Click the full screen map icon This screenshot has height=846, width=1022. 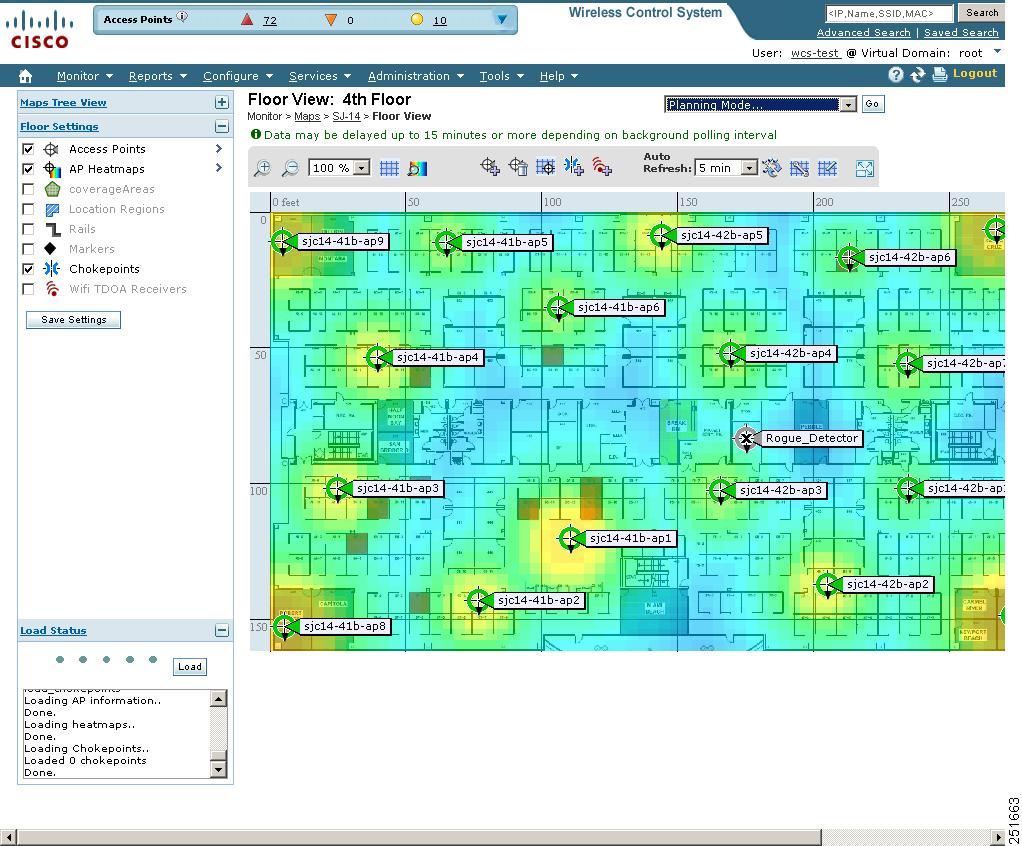[x=864, y=168]
